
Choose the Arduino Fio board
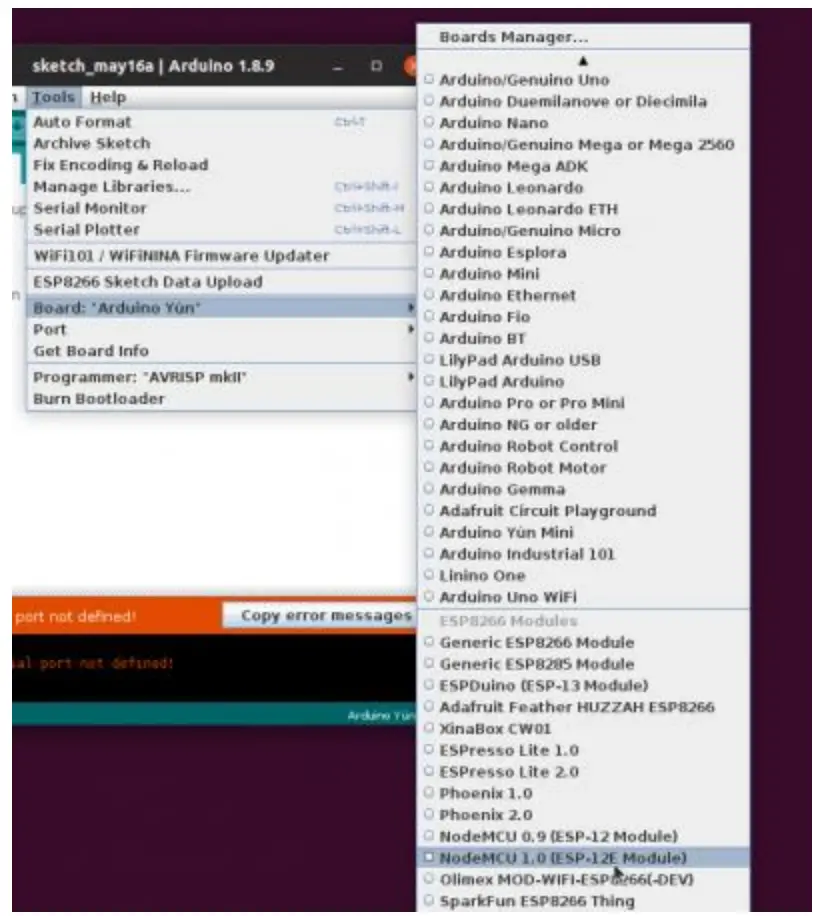coord(583,317)
